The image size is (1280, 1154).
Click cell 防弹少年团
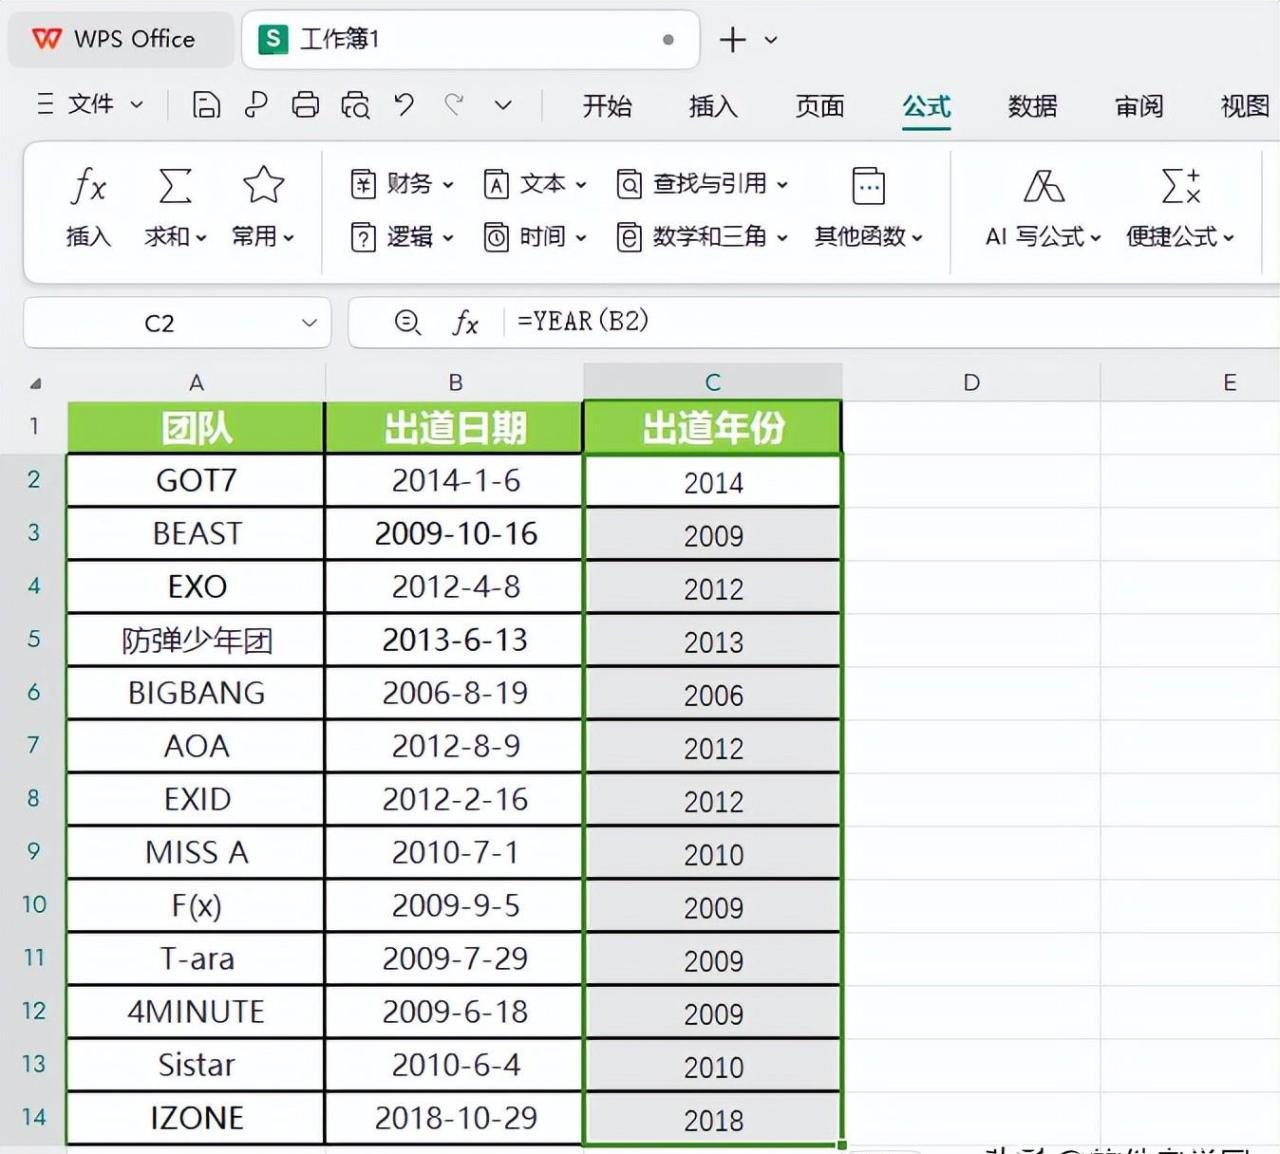click(x=196, y=640)
